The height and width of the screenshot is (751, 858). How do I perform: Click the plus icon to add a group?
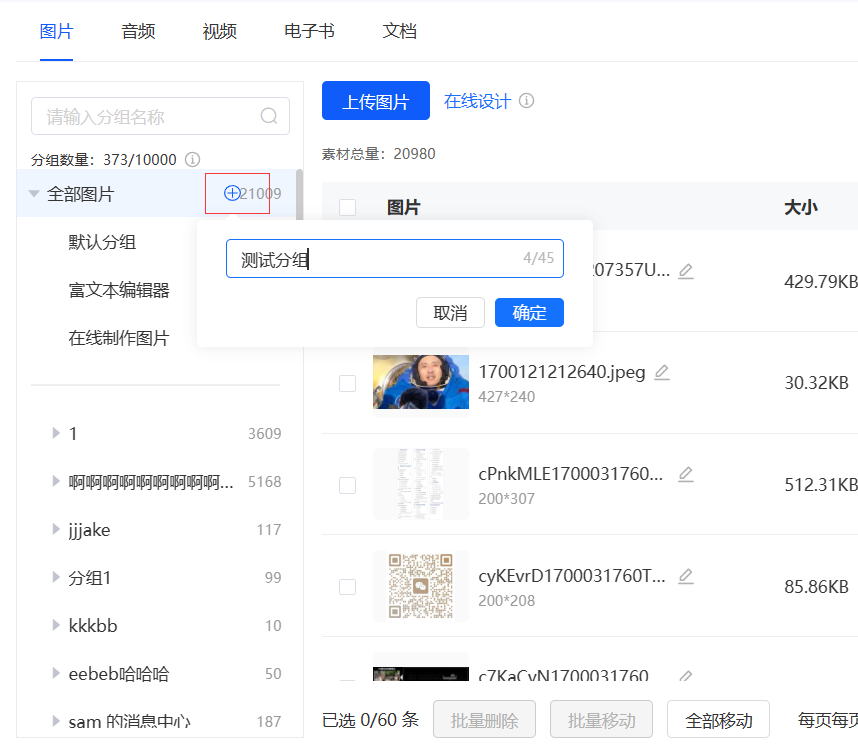pyautogui.click(x=232, y=193)
